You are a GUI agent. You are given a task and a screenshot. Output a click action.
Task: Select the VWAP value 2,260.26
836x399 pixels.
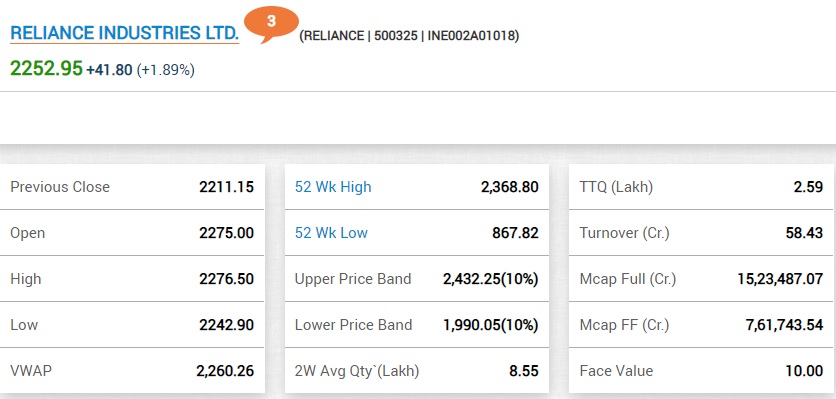coord(225,371)
